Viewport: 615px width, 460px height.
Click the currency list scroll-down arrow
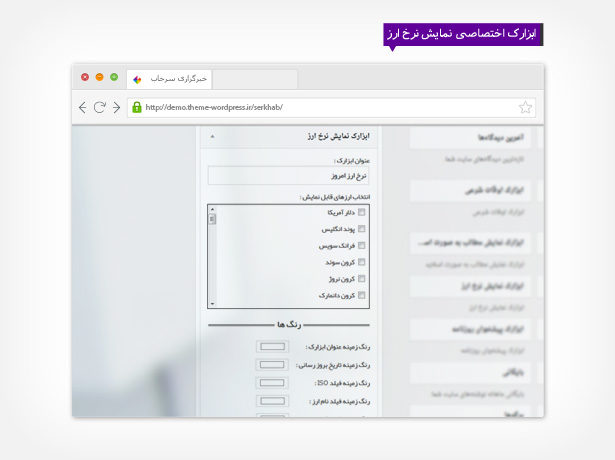click(x=212, y=302)
